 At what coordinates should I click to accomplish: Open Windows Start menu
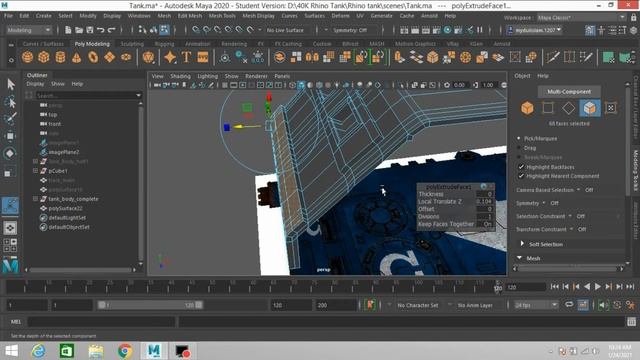point(11,351)
